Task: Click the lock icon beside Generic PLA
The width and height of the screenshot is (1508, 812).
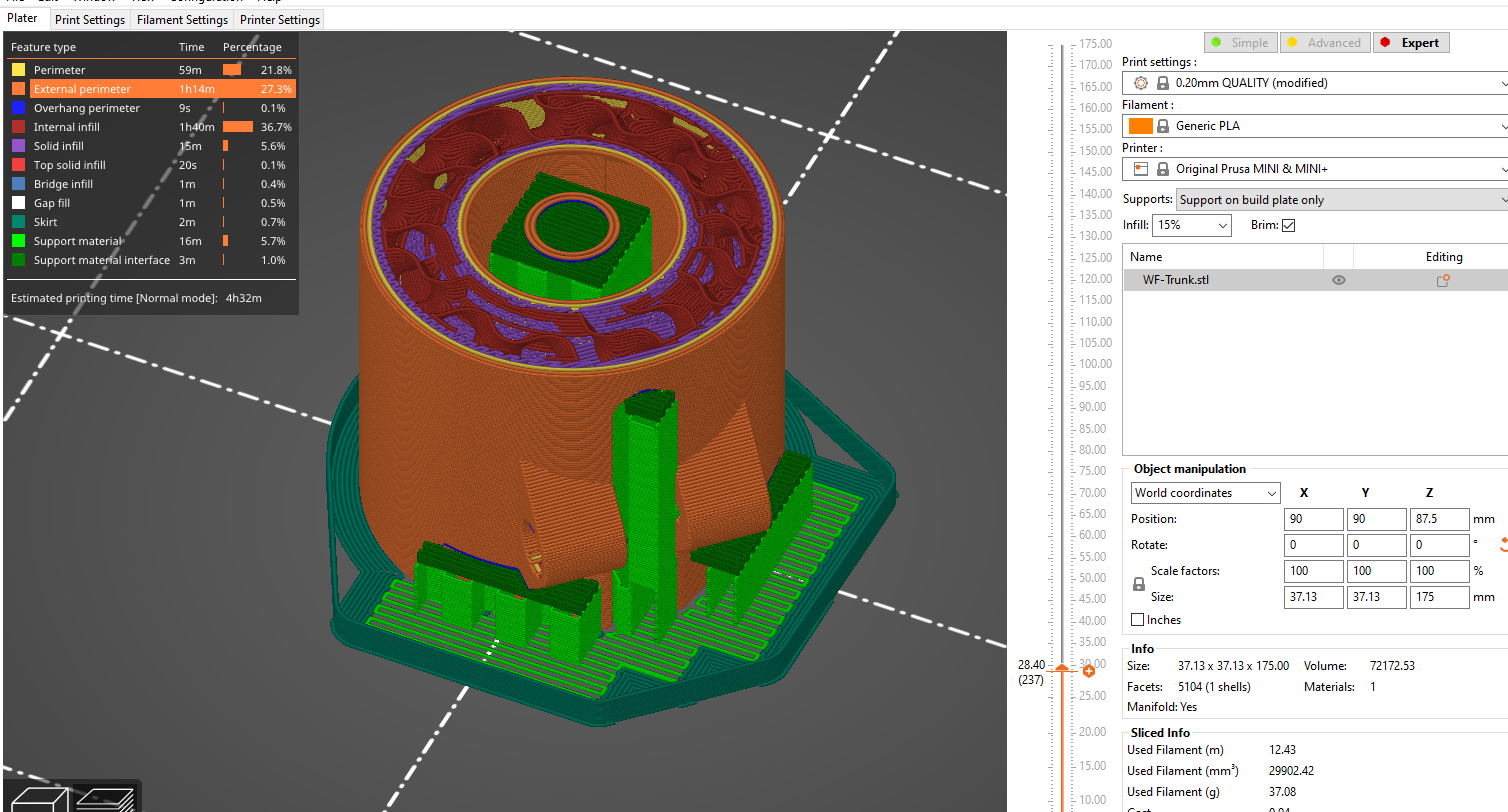Action: pyautogui.click(x=1163, y=126)
